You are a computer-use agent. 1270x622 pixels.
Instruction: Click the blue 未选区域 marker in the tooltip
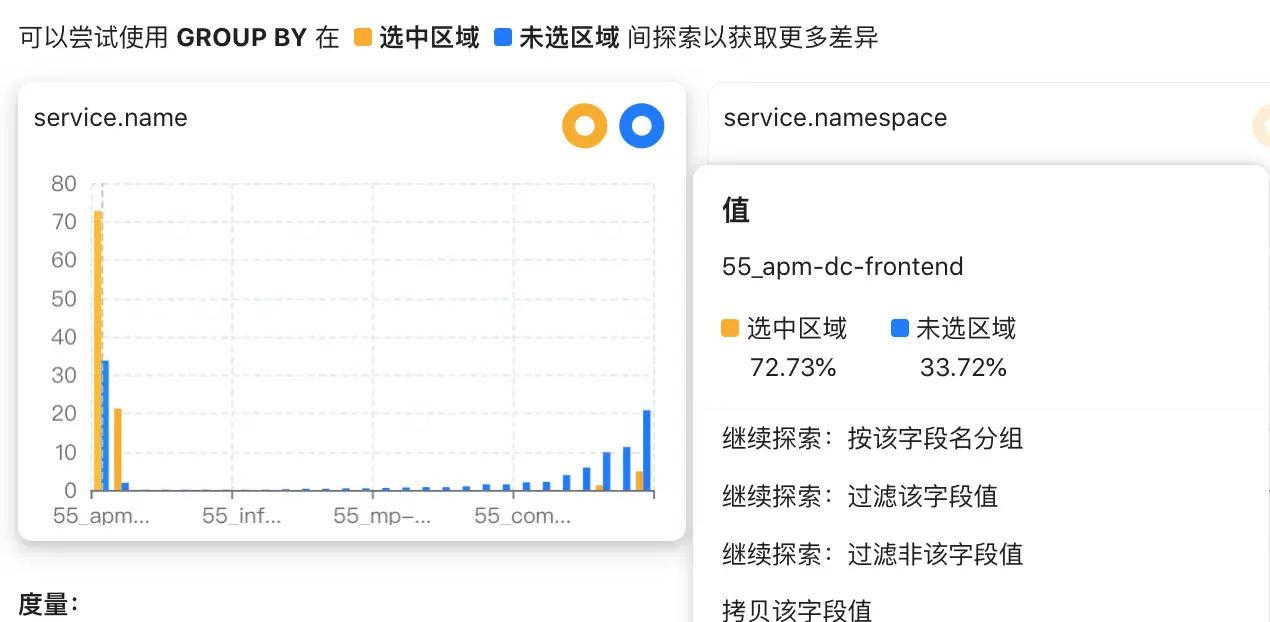pos(899,328)
